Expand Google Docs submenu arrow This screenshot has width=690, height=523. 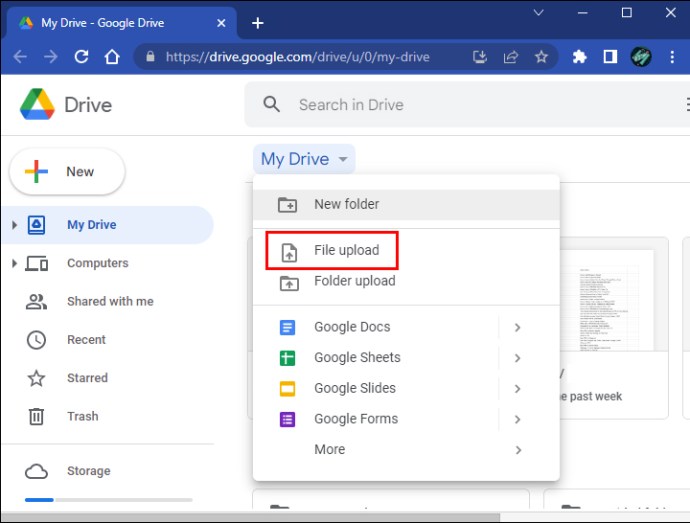517,327
